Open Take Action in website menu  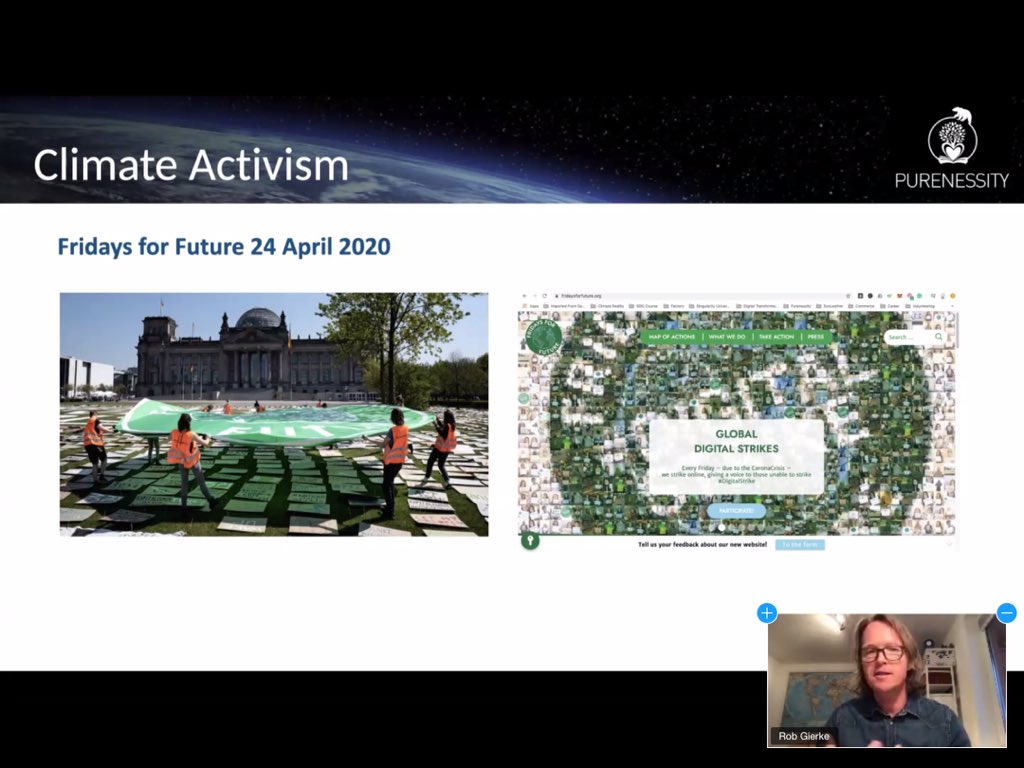point(776,336)
